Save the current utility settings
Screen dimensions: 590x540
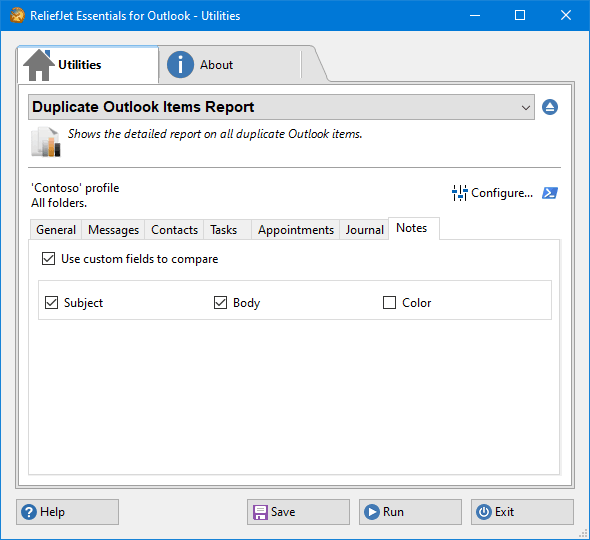click(x=298, y=512)
